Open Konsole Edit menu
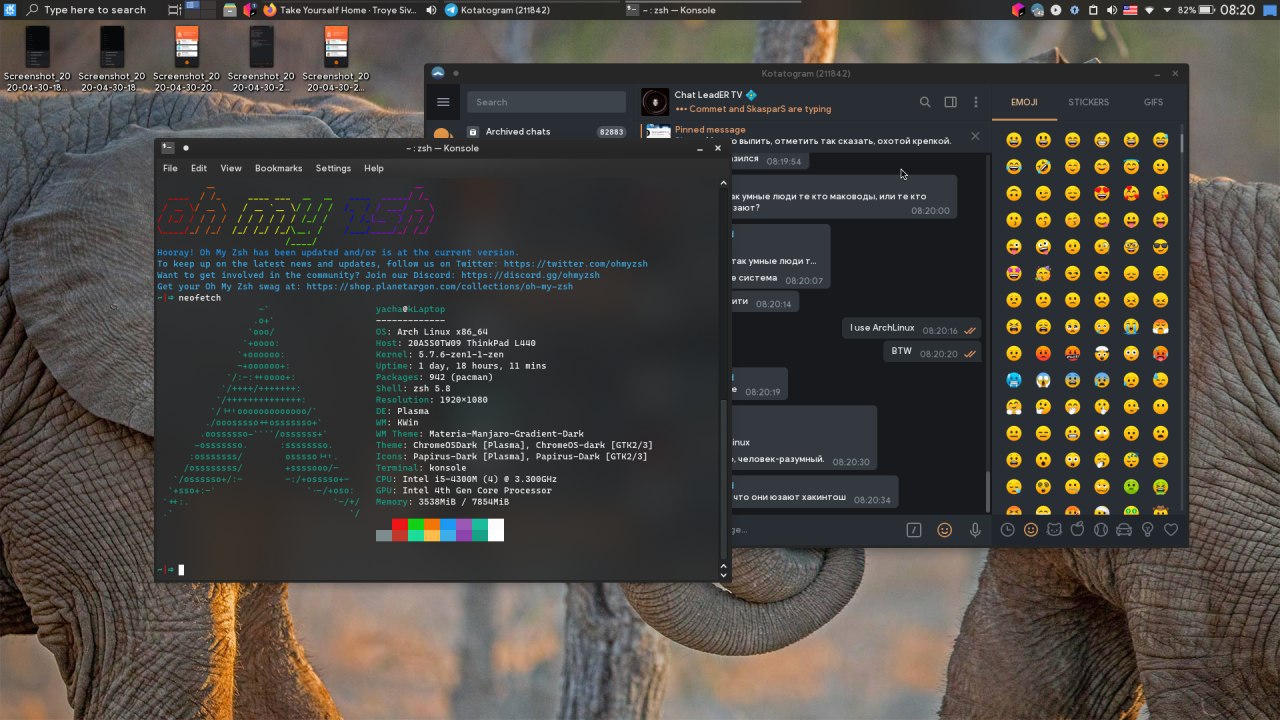This screenshot has height=720, width=1280. click(199, 168)
